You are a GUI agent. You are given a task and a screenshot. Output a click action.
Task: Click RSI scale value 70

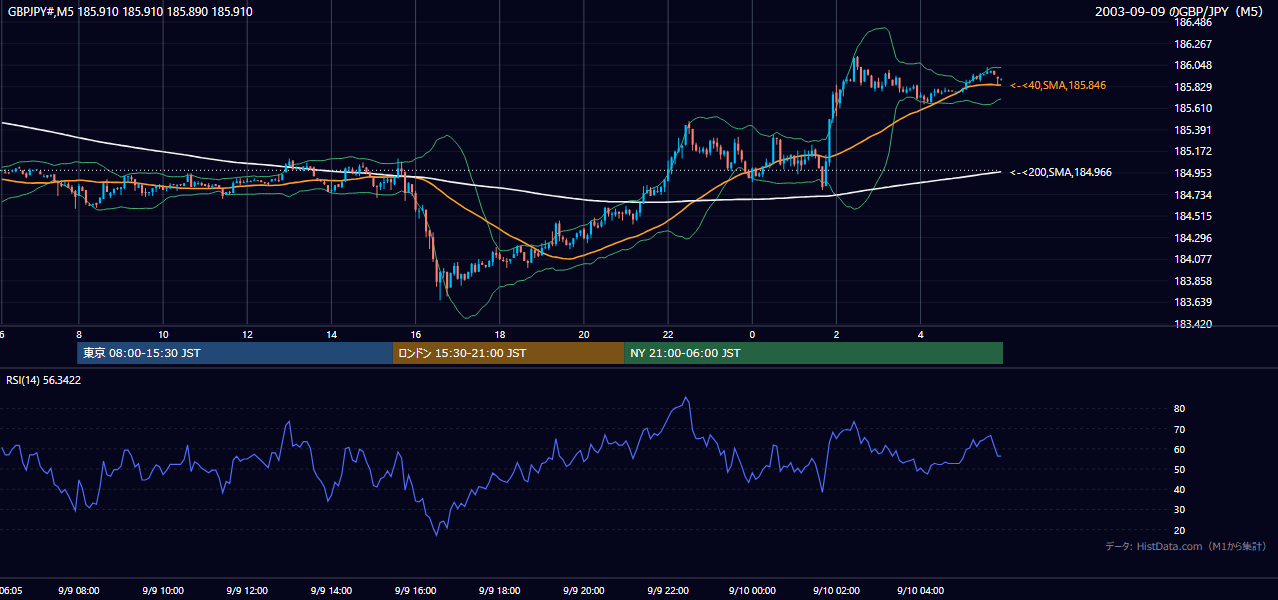(1179, 429)
